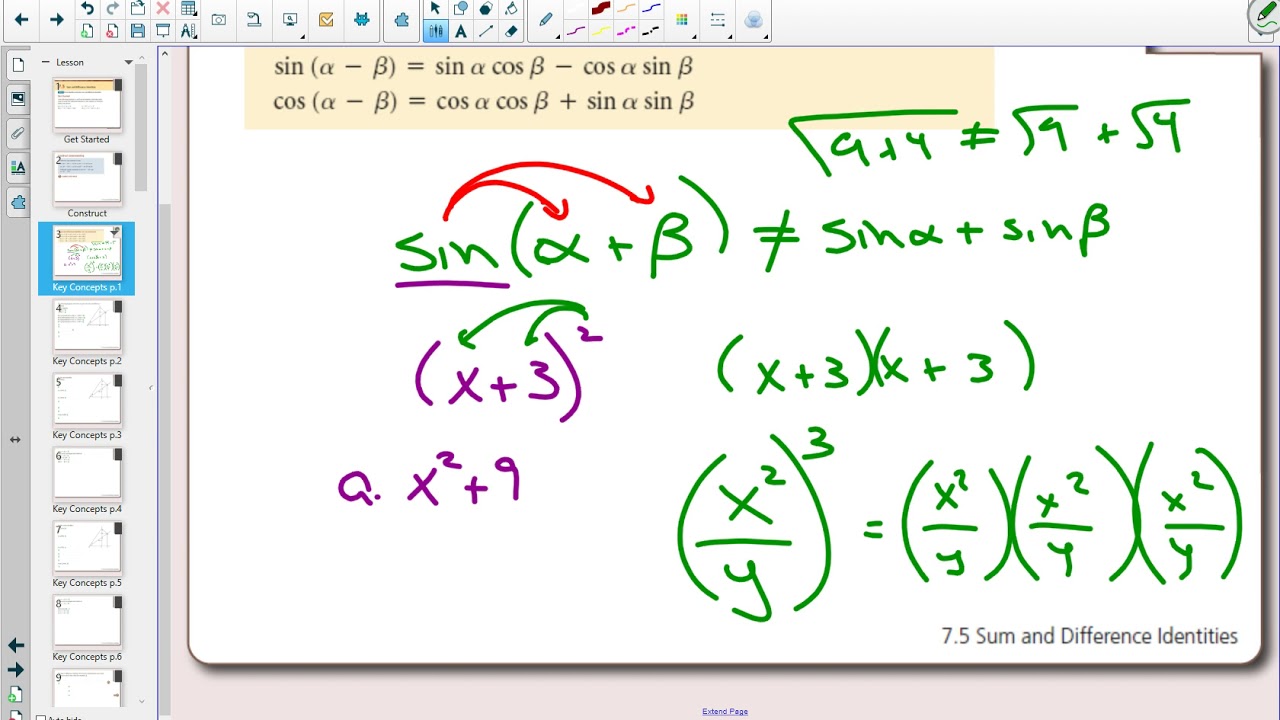Choose the yellow pen style
Image resolution: width=1280 pixels, height=720 pixels.
[600, 31]
